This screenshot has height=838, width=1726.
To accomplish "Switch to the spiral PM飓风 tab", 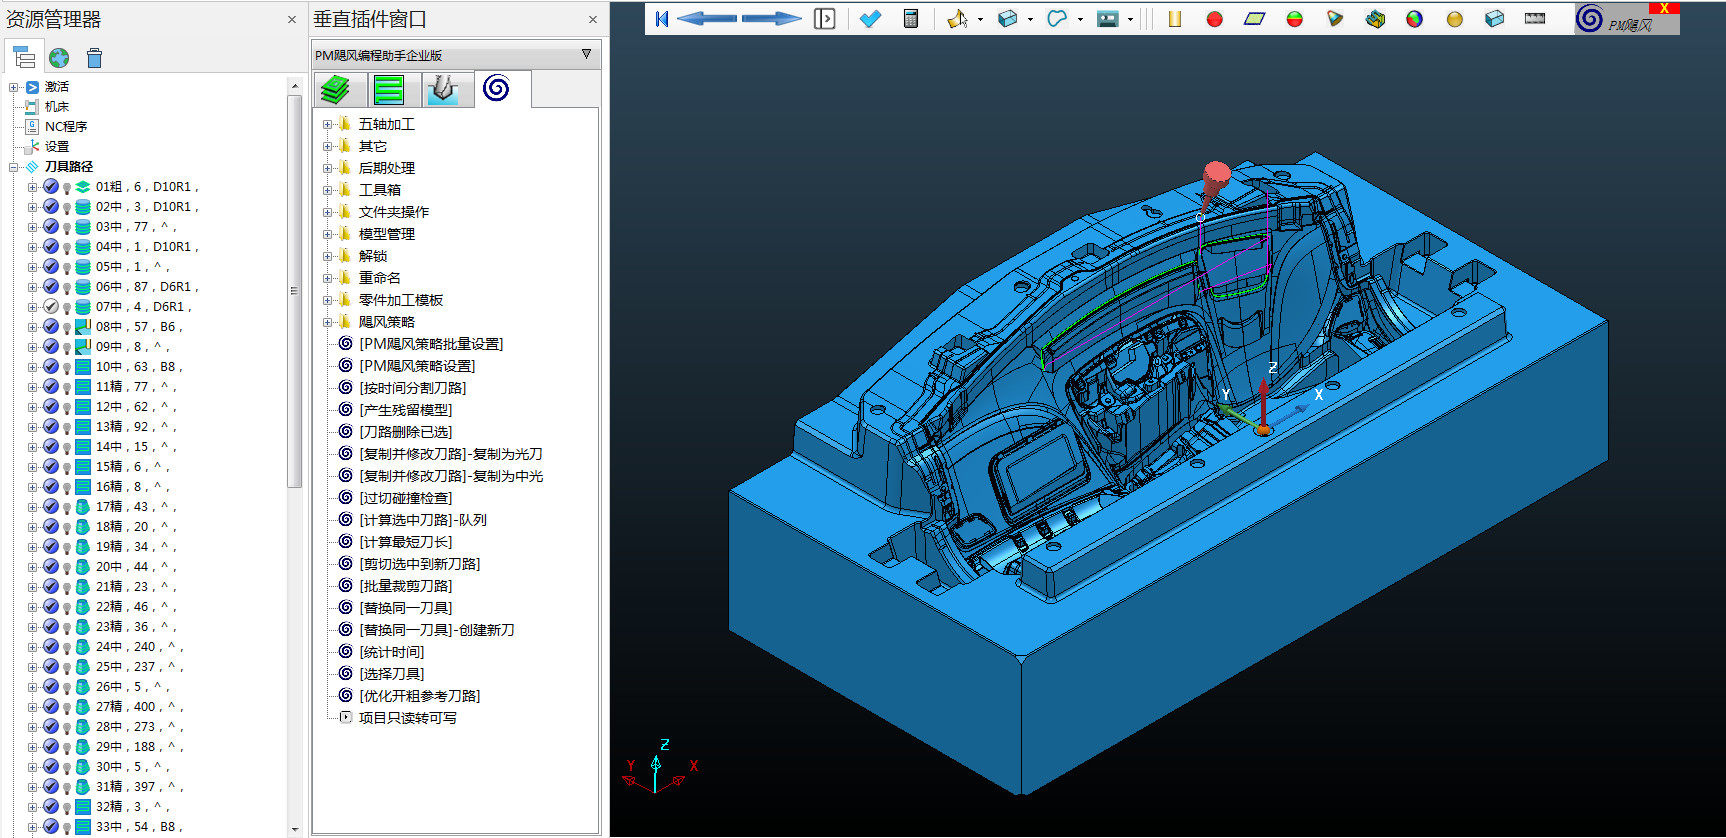I will pos(496,89).
